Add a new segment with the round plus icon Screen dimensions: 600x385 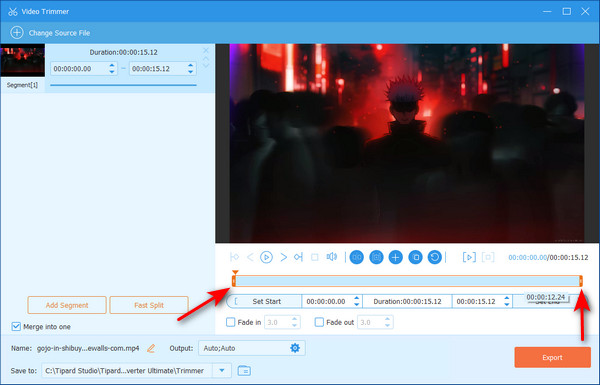pyautogui.click(x=396, y=257)
